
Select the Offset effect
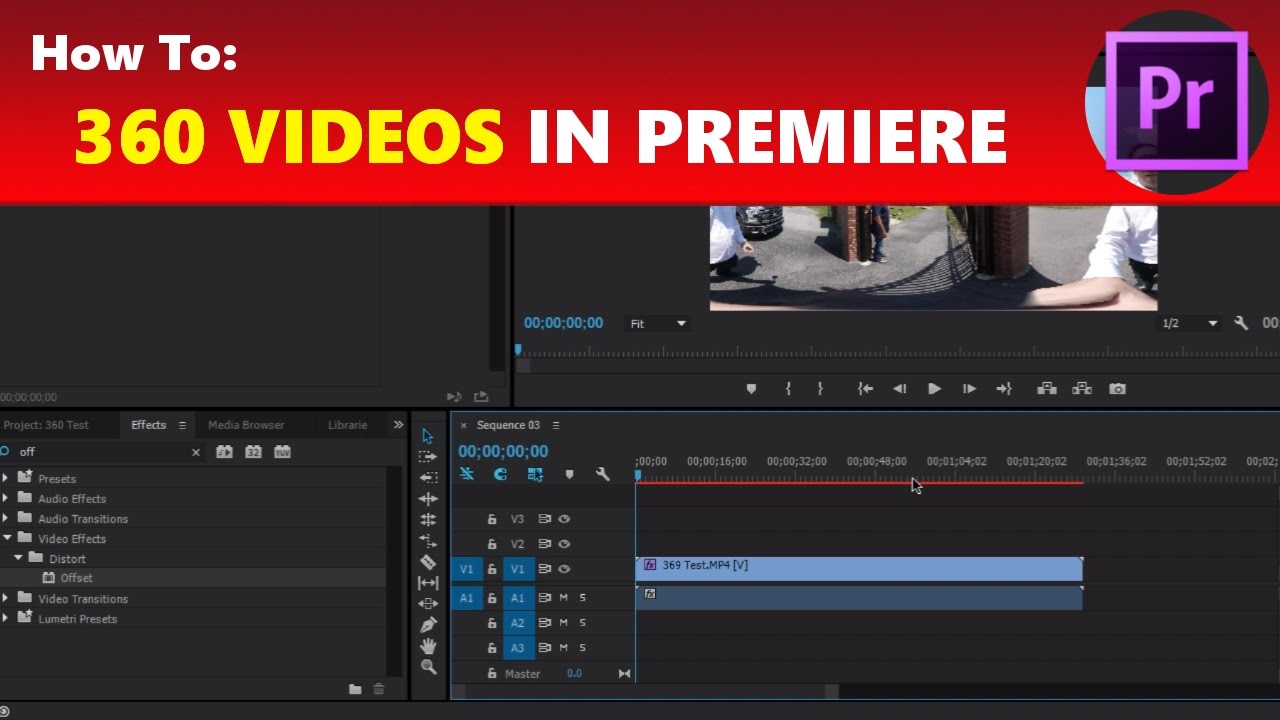click(76, 578)
